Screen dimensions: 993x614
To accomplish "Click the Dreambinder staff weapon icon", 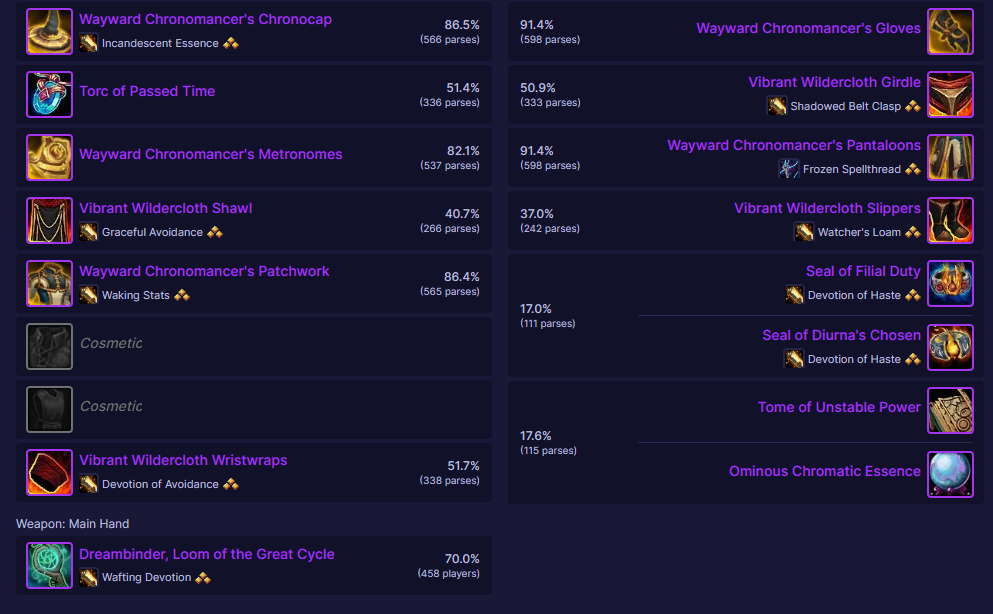I will tap(49, 566).
